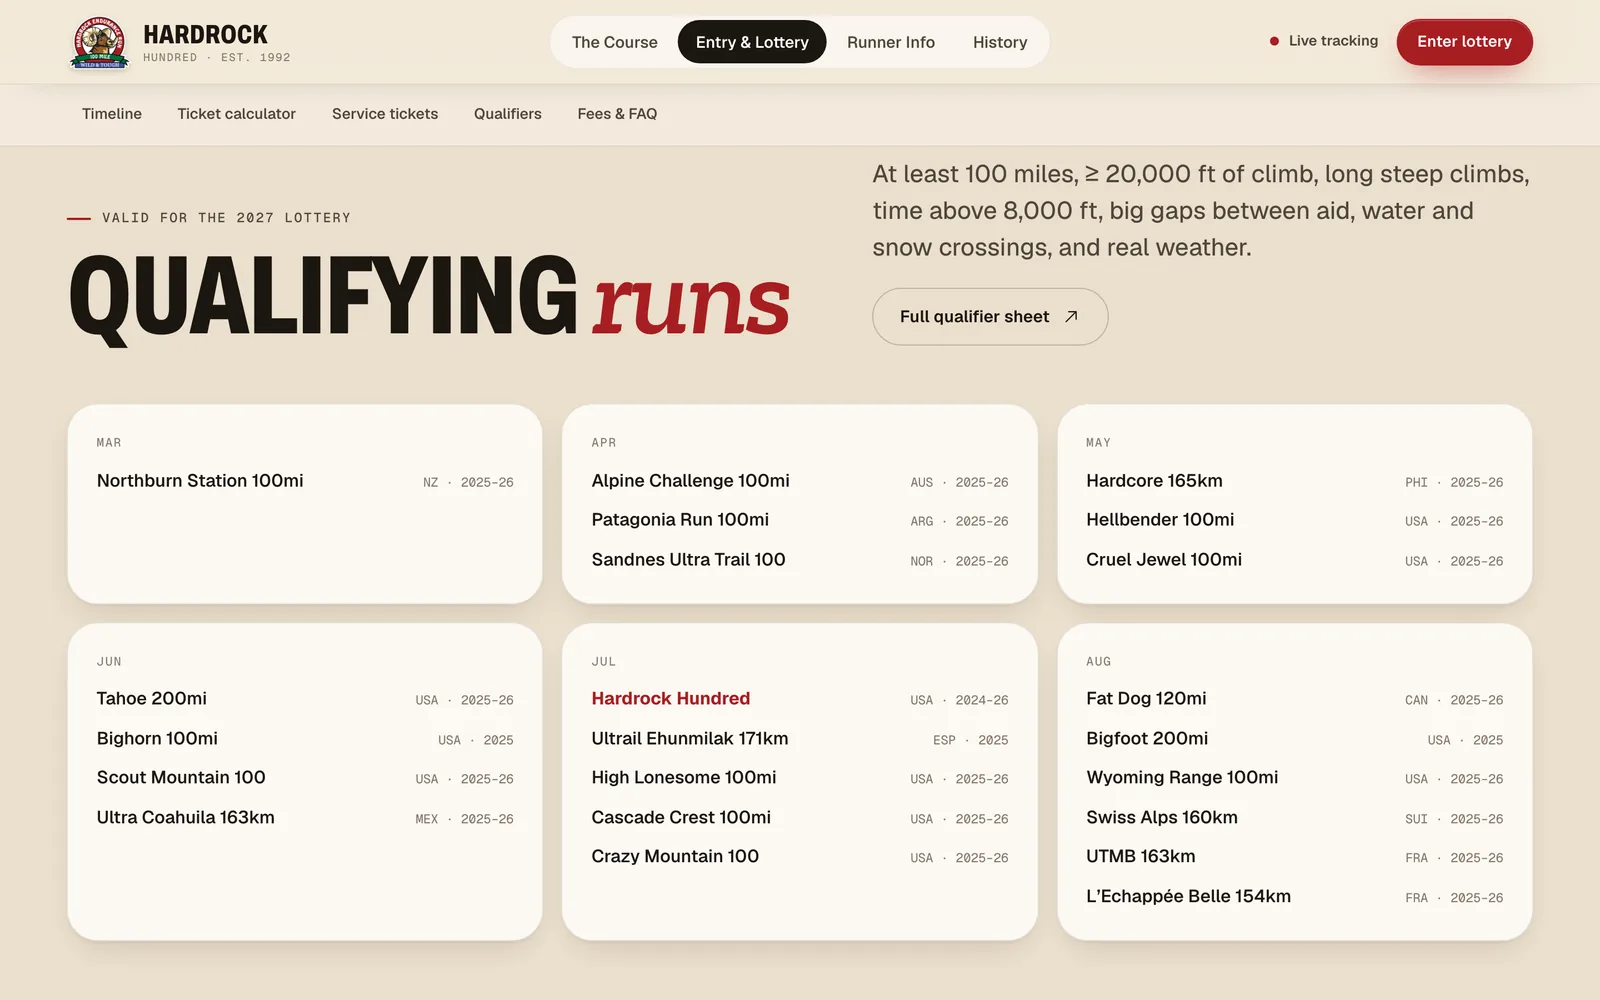
Task: Switch to Runner Info tab
Action: pyautogui.click(x=890, y=42)
